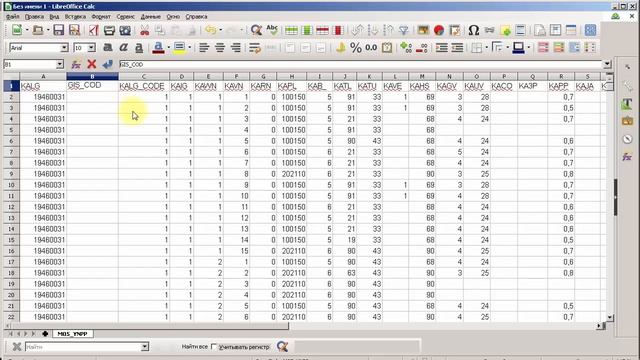Format cell as percent
The image size is (640, 360).
[356, 48]
